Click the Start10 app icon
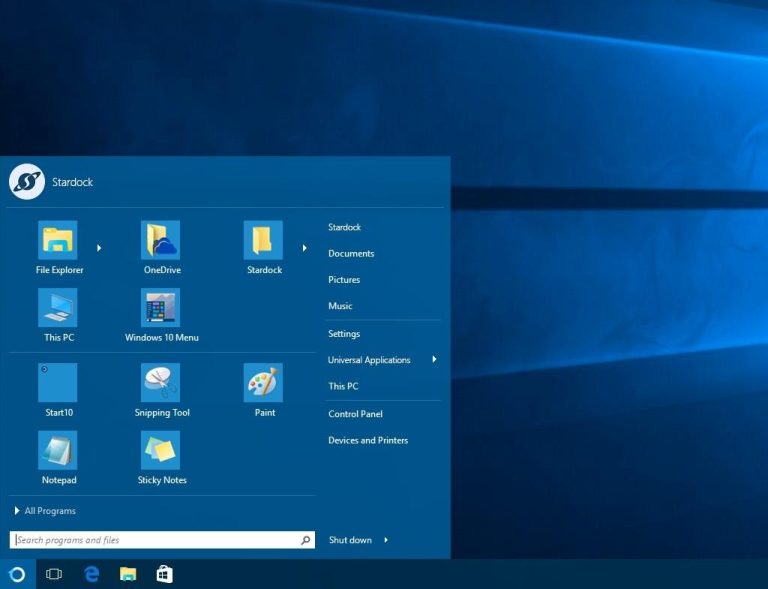This screenshot has height=589, width=768. tap(58, 383)
